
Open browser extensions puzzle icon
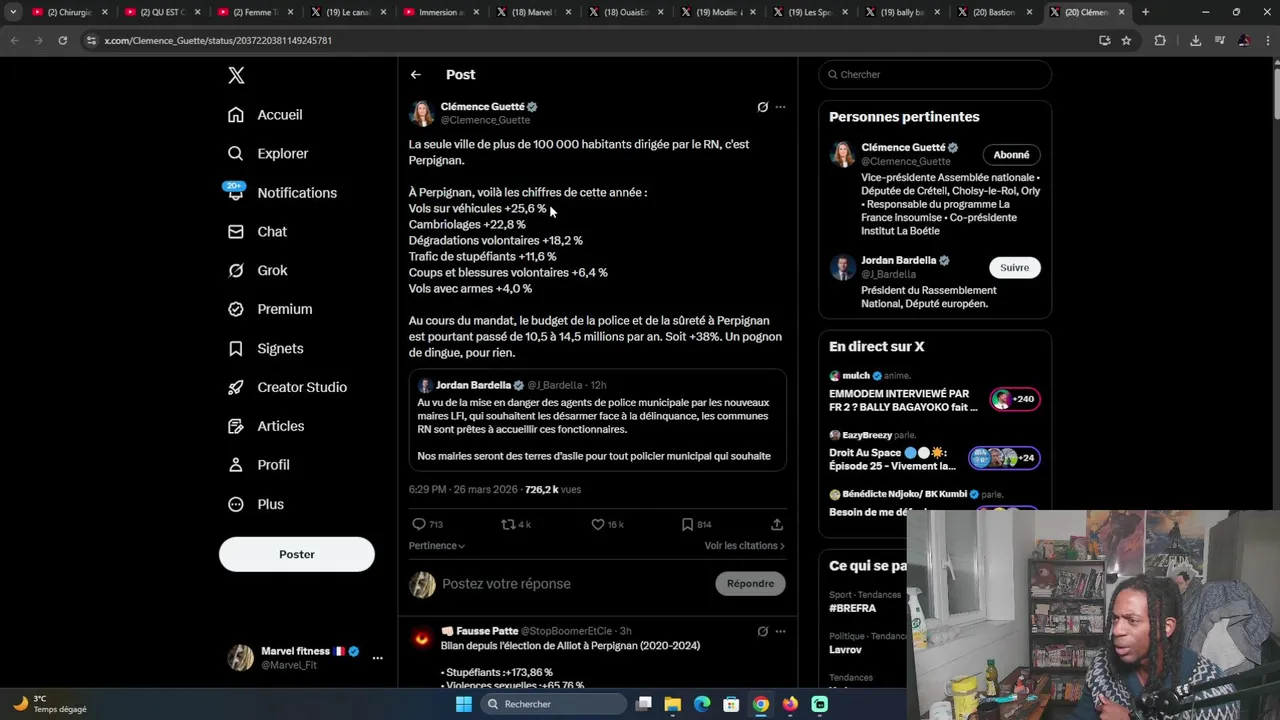point(1160,40)
